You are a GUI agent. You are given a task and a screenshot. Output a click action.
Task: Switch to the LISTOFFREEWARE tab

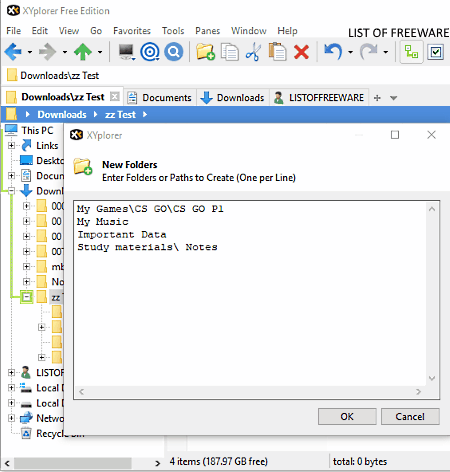pos(319,98)
